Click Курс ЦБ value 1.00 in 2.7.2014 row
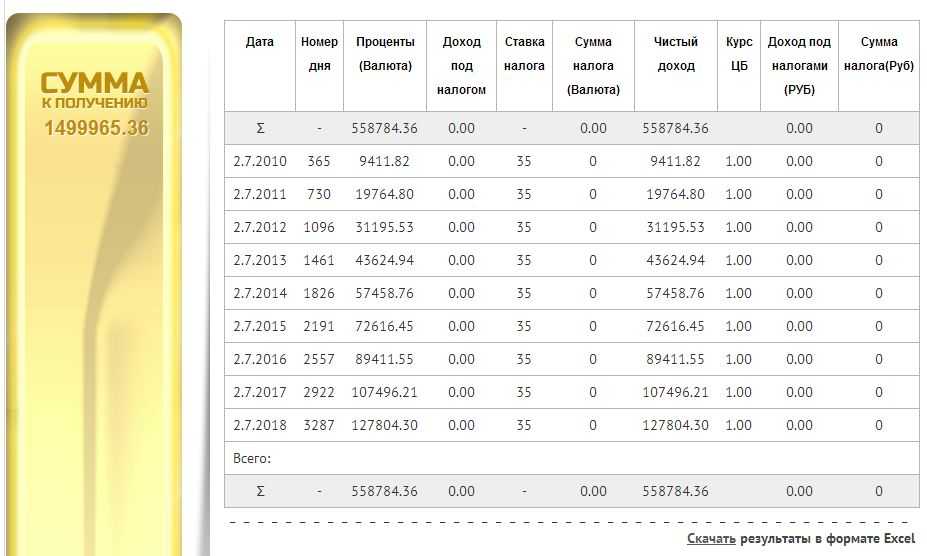 click(738, 293)
